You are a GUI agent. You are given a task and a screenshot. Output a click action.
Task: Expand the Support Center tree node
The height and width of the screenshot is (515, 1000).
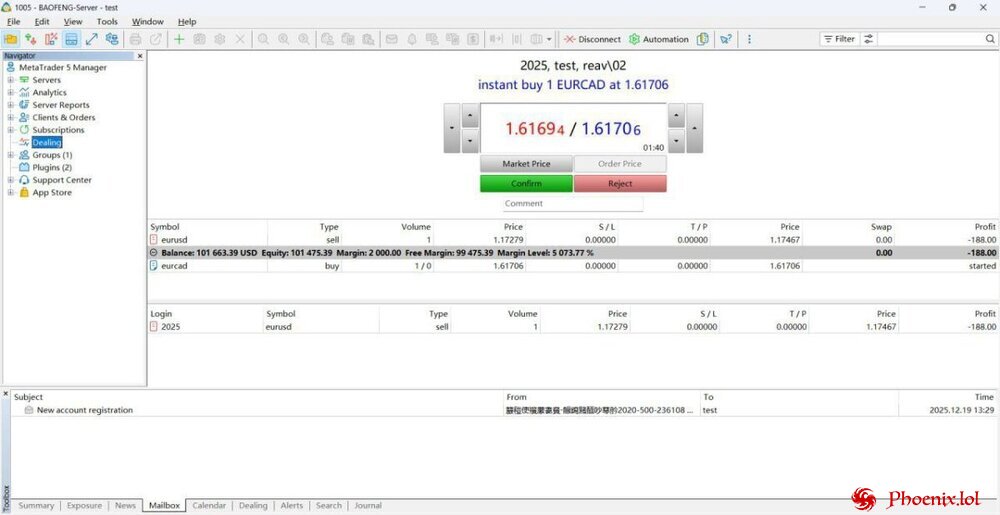pyautogui.click(x=10, y=180)
